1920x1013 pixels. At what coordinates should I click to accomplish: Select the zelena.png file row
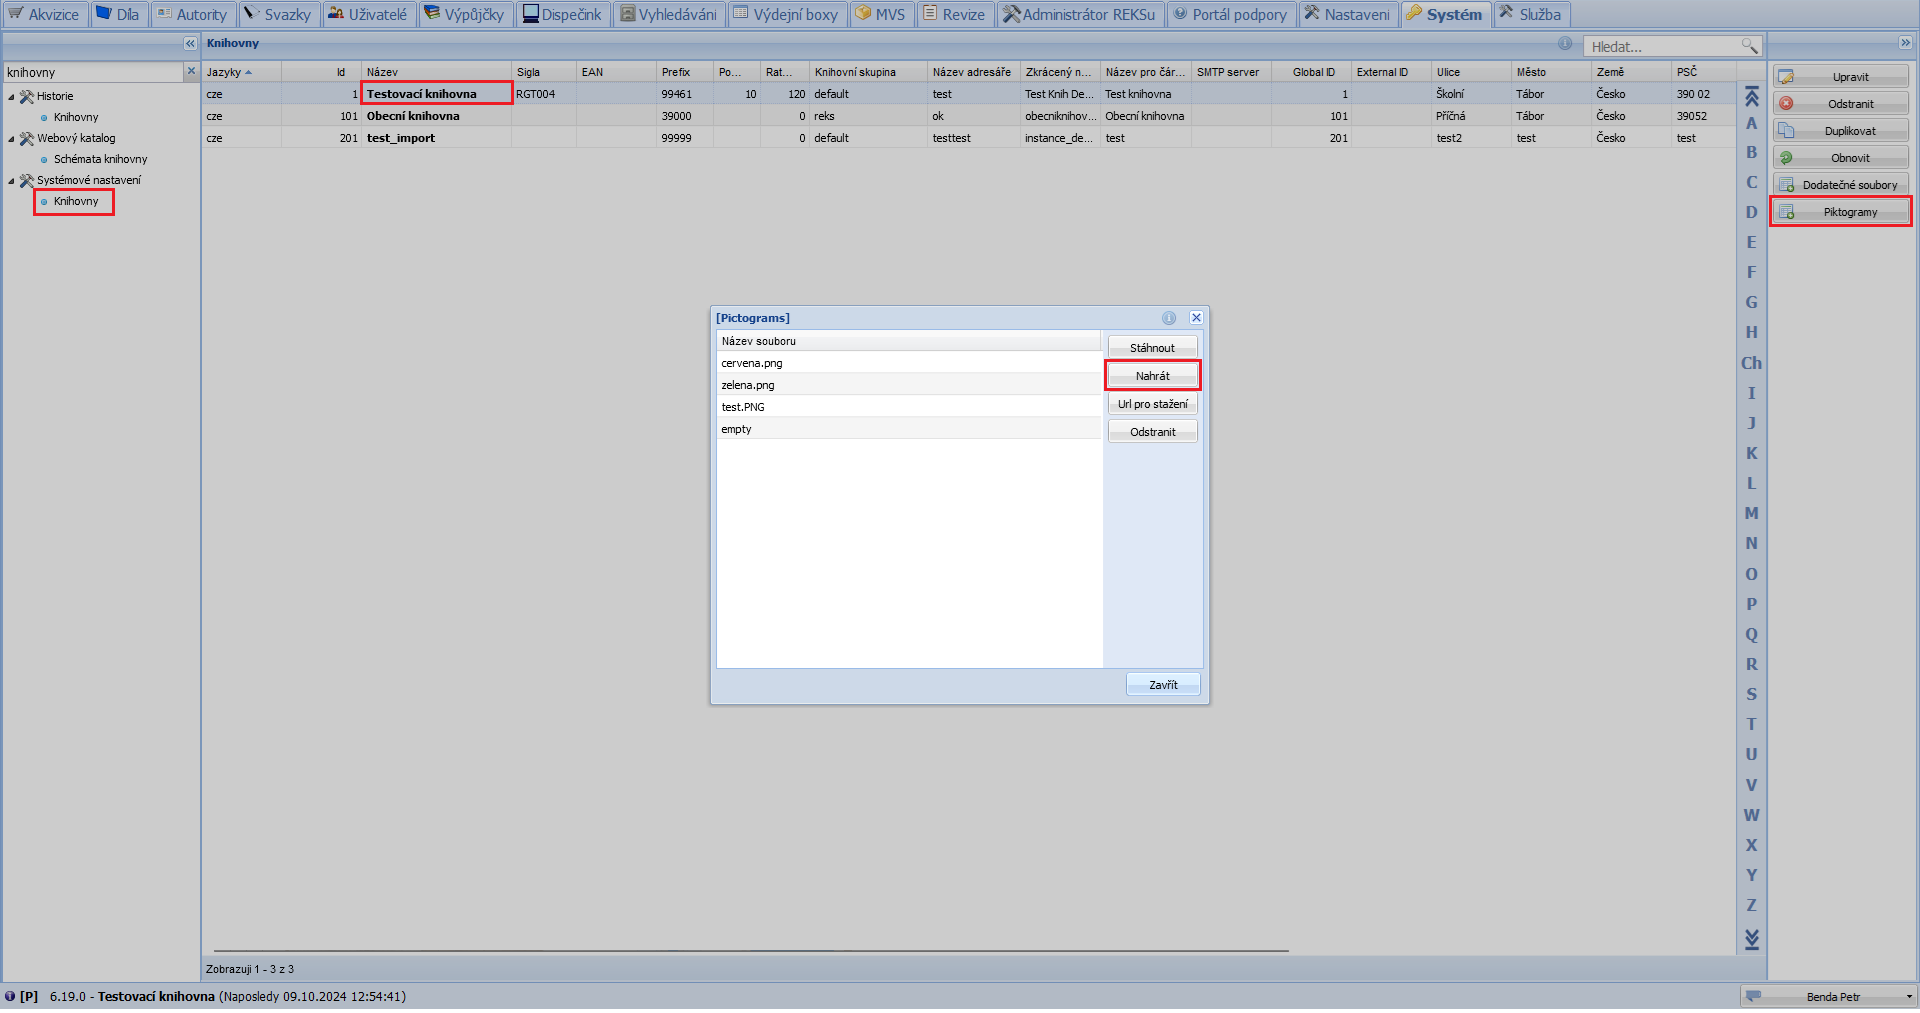[908, 385]
